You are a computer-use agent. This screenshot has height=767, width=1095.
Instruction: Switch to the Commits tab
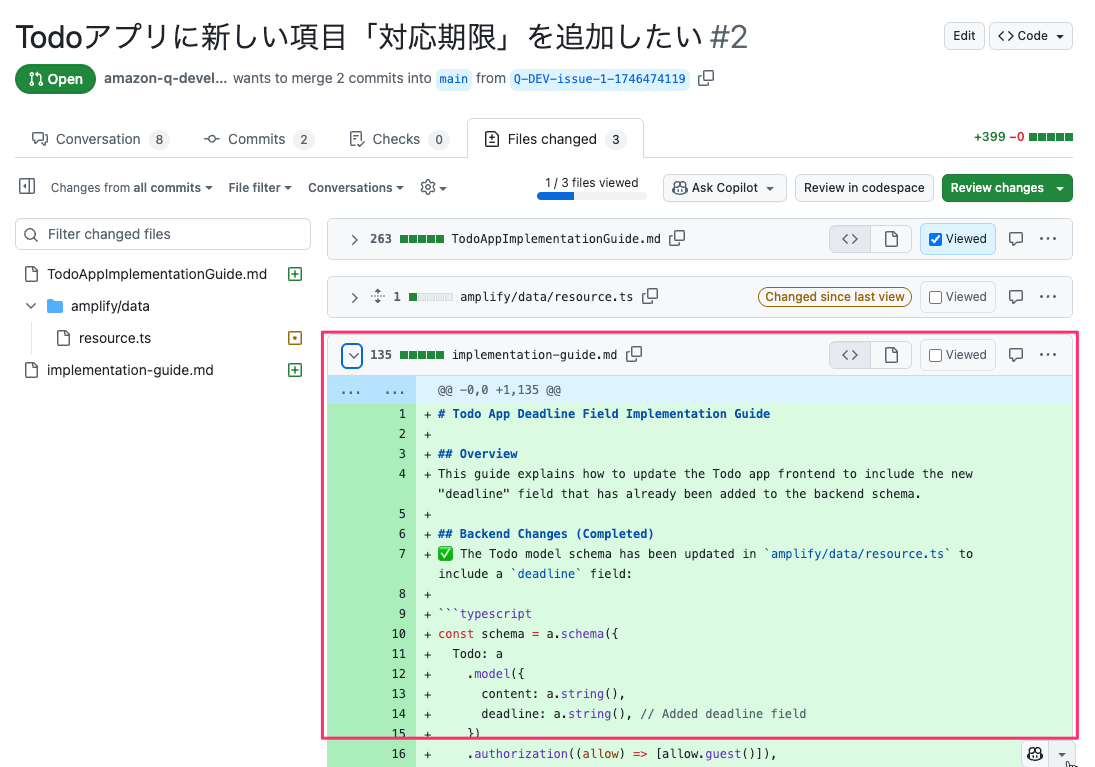(258, 139)
